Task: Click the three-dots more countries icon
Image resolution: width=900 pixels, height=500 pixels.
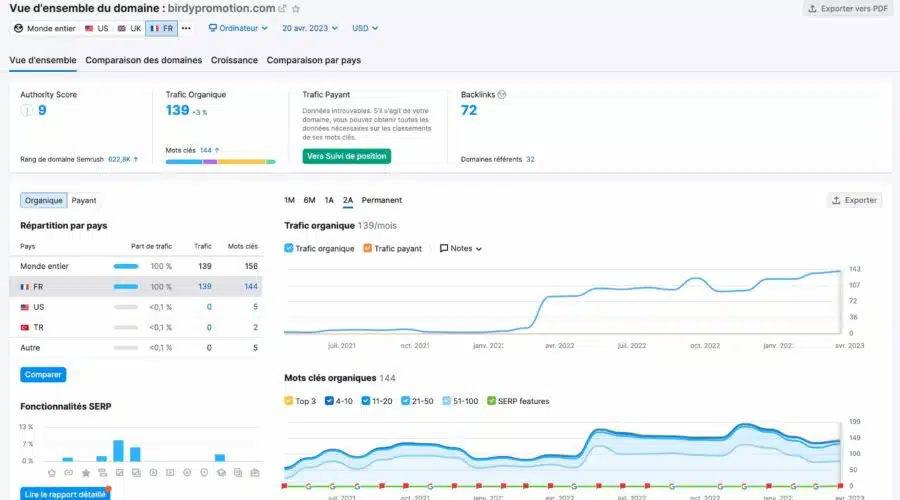Action: click(186, 28)
